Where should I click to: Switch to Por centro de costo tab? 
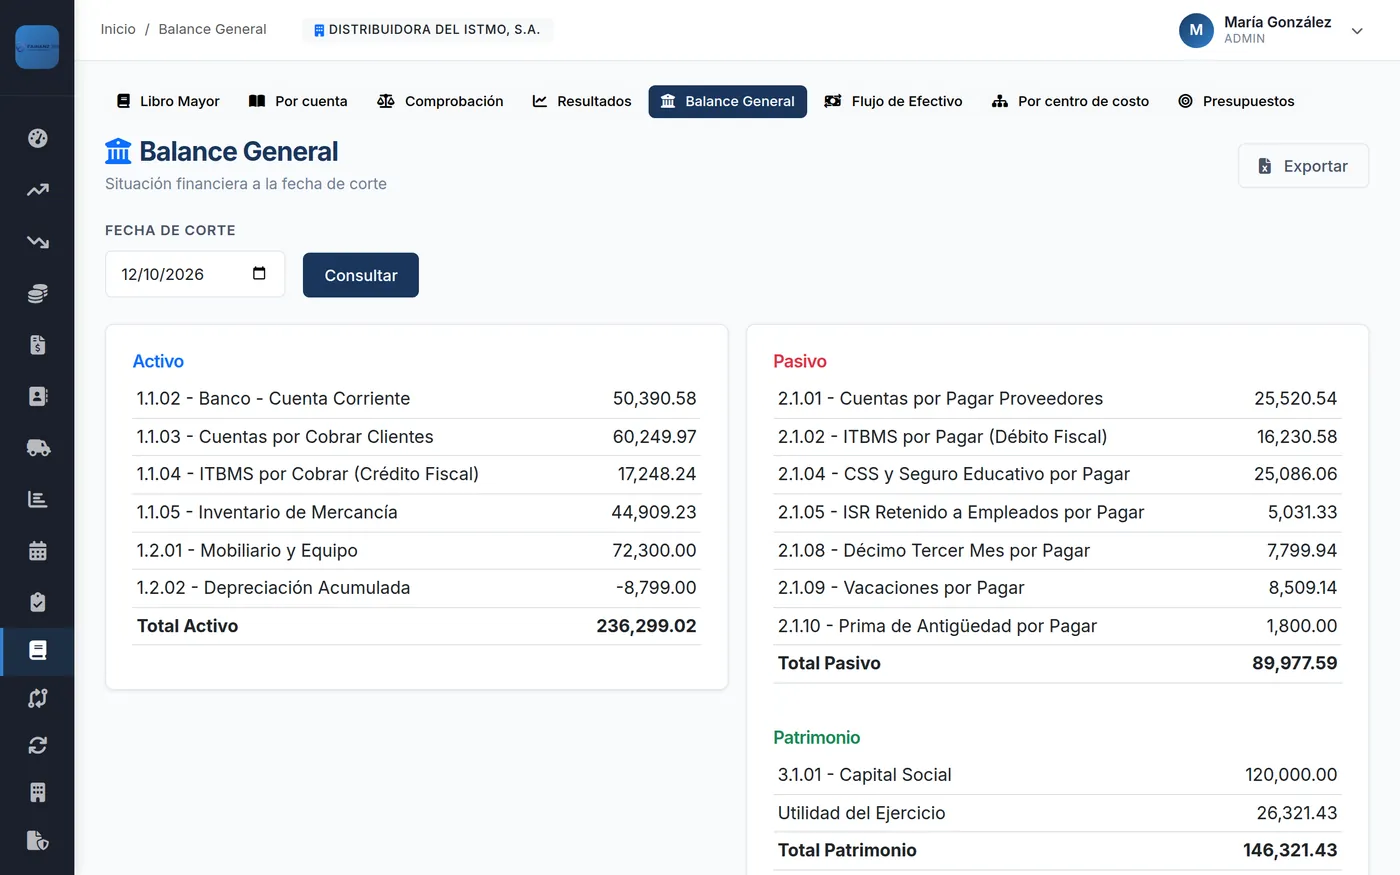pyautogui.click(x=1070, y=101)
